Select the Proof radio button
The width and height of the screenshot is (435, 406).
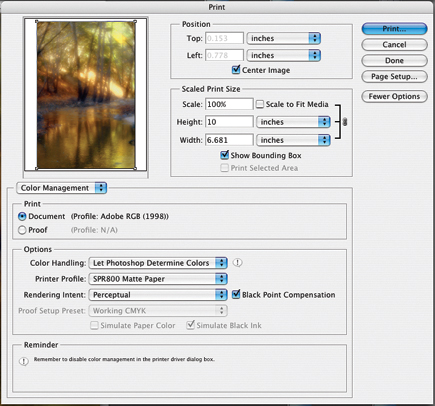click(x=22, y=230)
